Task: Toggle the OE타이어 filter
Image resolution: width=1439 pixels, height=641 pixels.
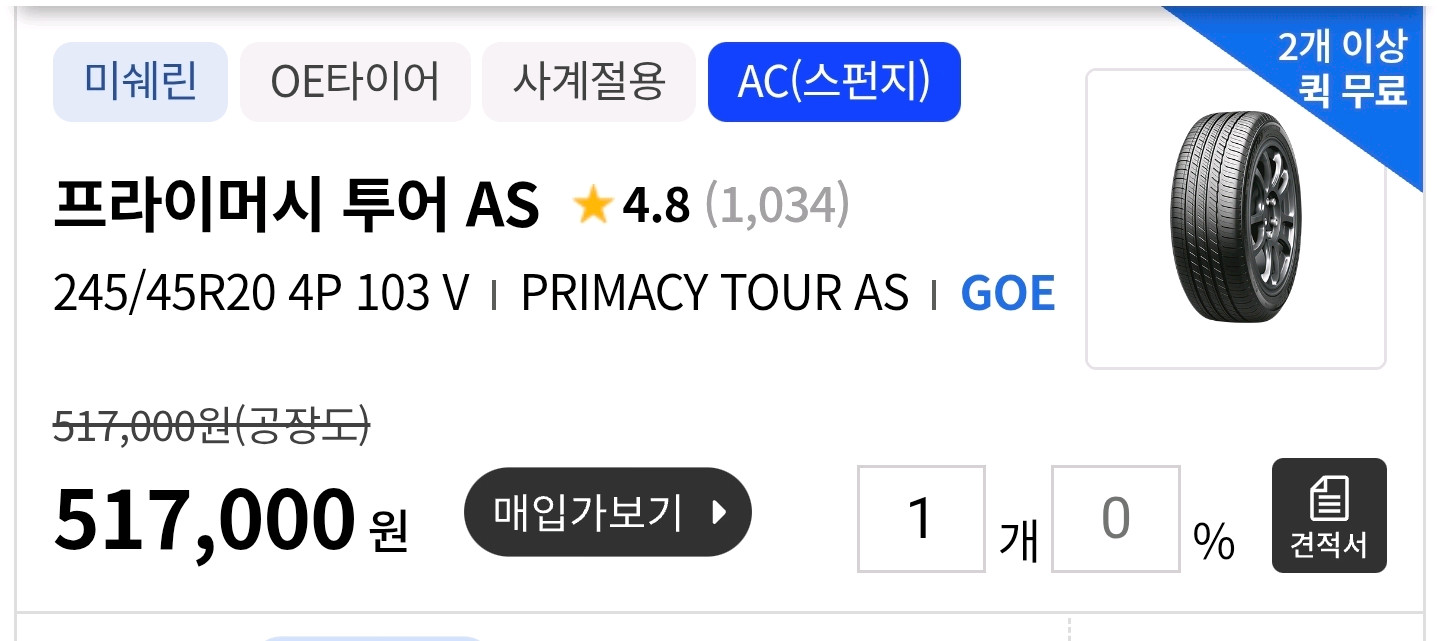Action: [x=355, y=83]
